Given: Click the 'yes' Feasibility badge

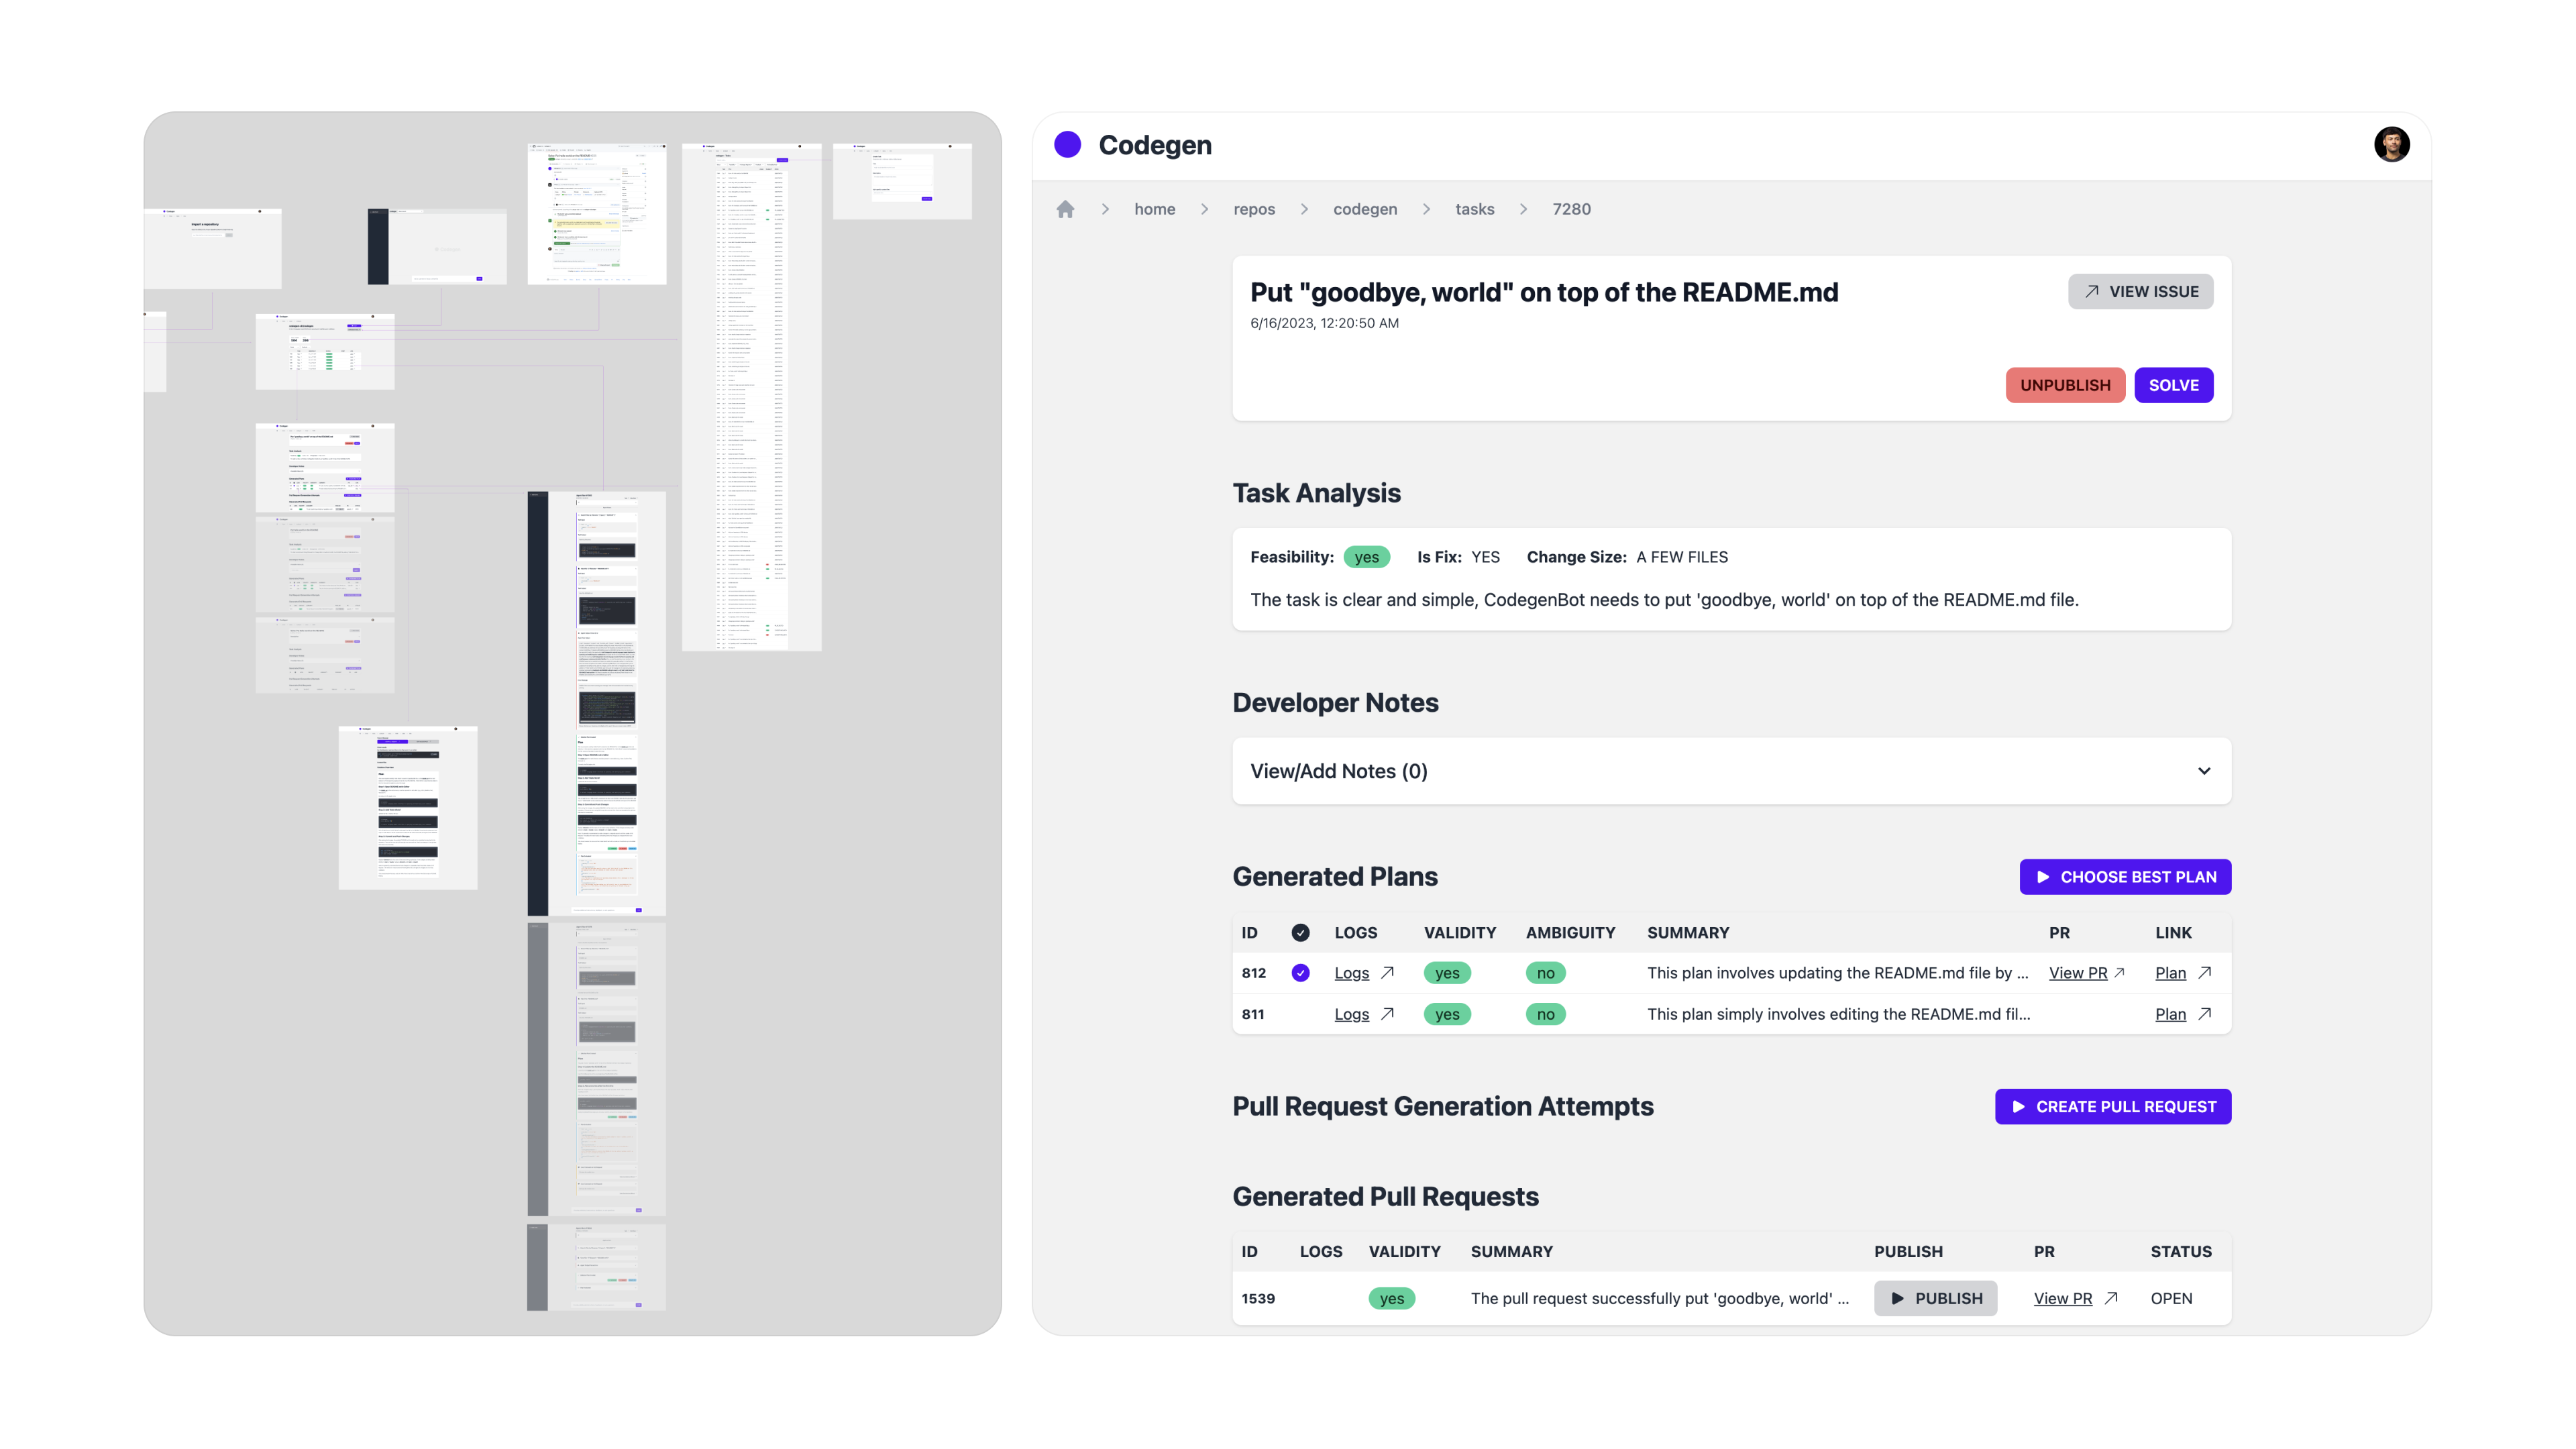Looking at the screenshot, I should pos(1366,557).
